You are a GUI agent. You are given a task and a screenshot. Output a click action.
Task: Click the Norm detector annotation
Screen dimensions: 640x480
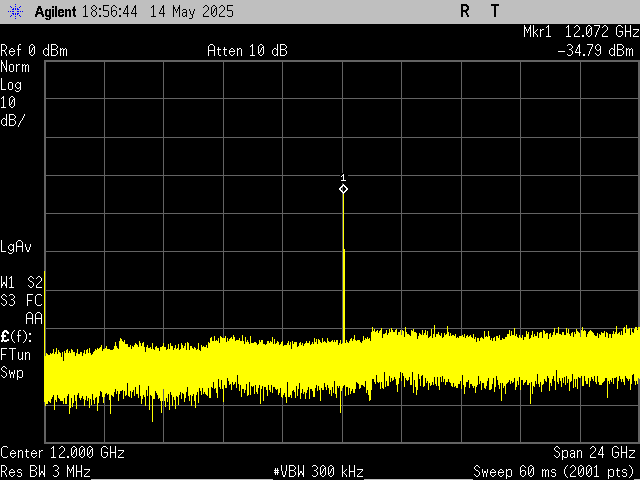[x=15, y=67]
